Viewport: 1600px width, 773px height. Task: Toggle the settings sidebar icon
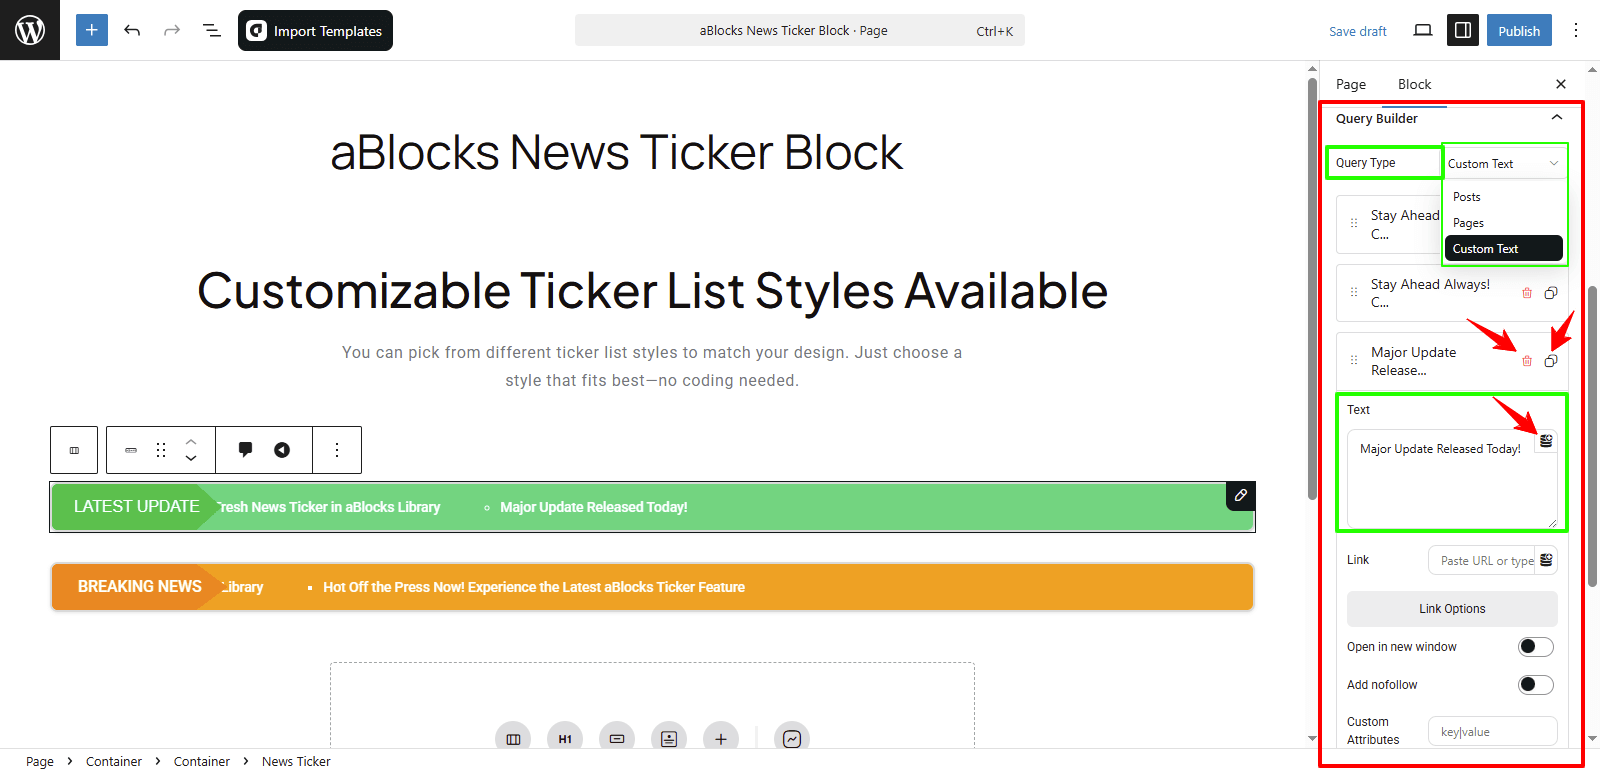tap(1463, 30)
